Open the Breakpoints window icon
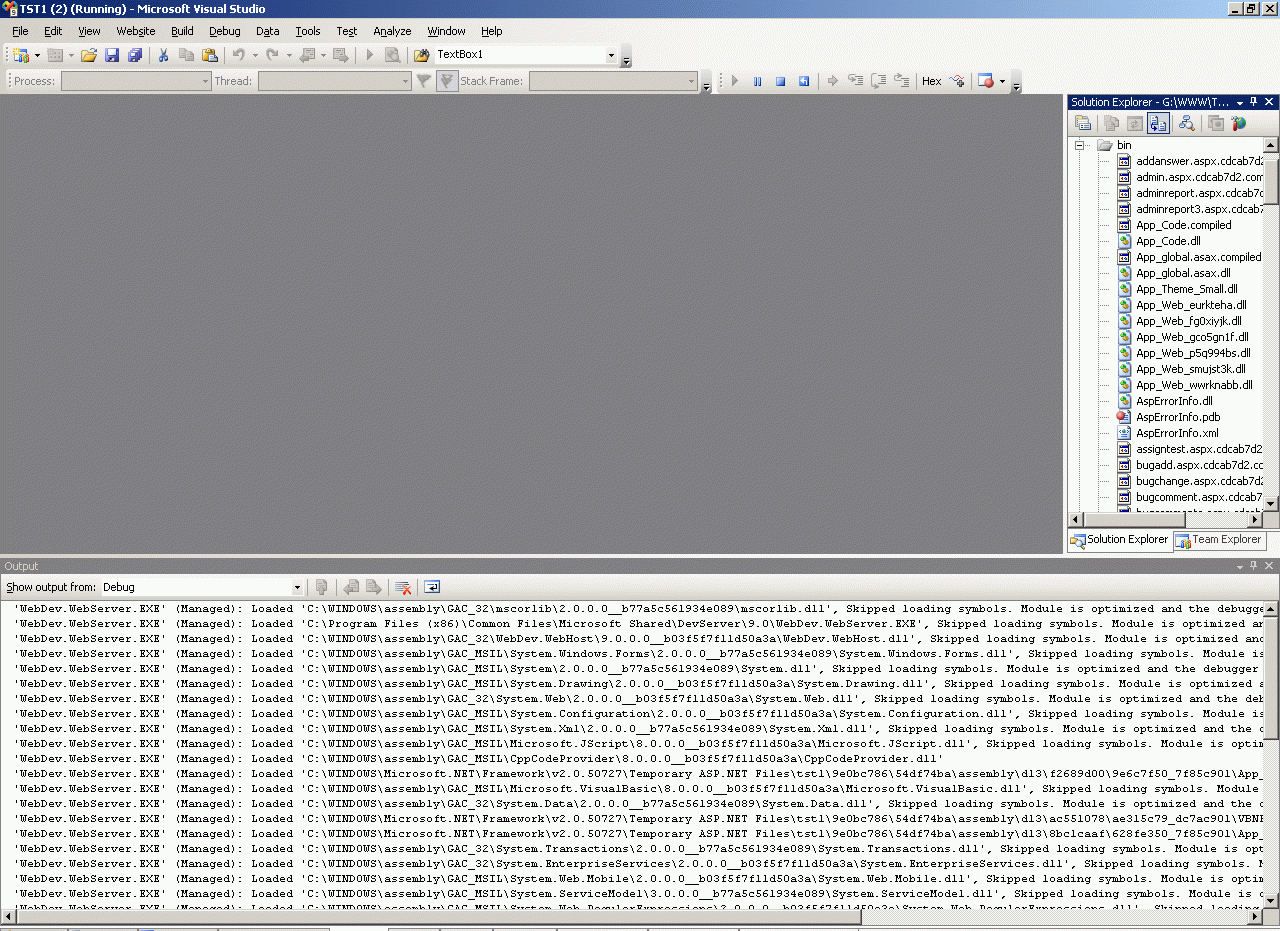 (x=986, y=81)
